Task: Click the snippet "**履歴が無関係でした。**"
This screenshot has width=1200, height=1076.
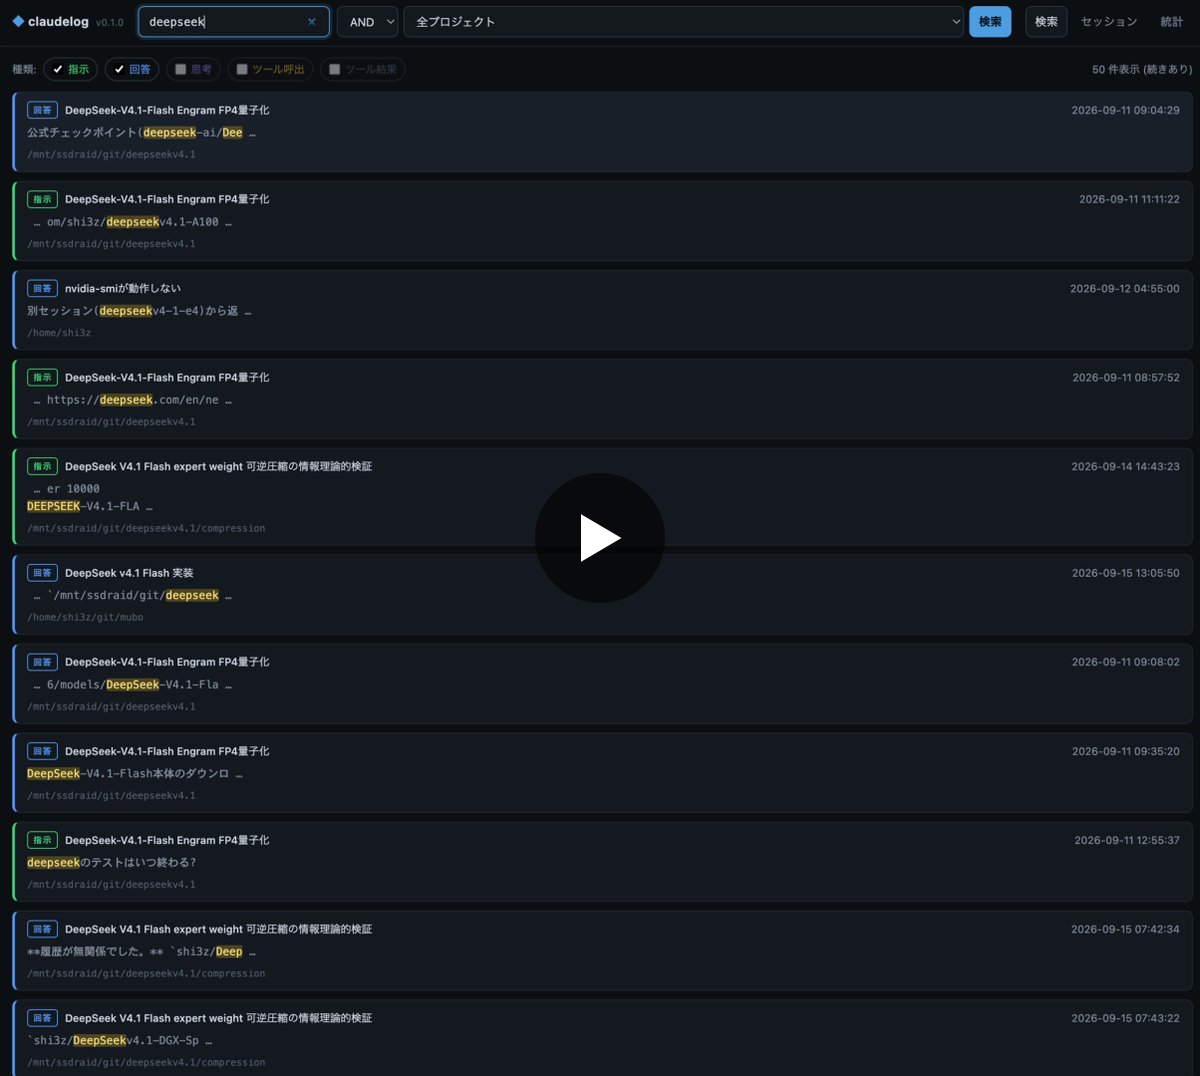Action: 95,952
